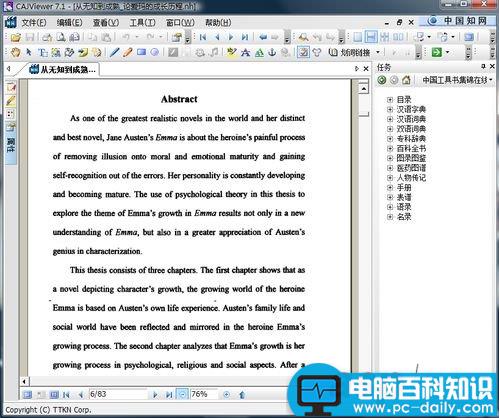Expand the 名录 tree node
The width and height of the screenshot is (499, 418).
coord(389,217)
